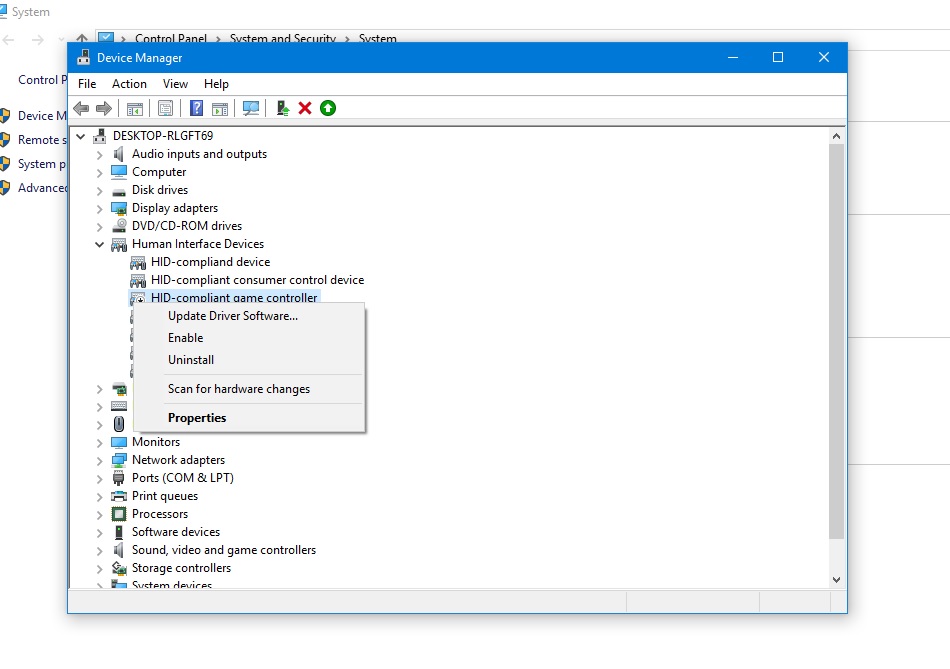Click System and Security in the breadcrumb

coord(282,39)
